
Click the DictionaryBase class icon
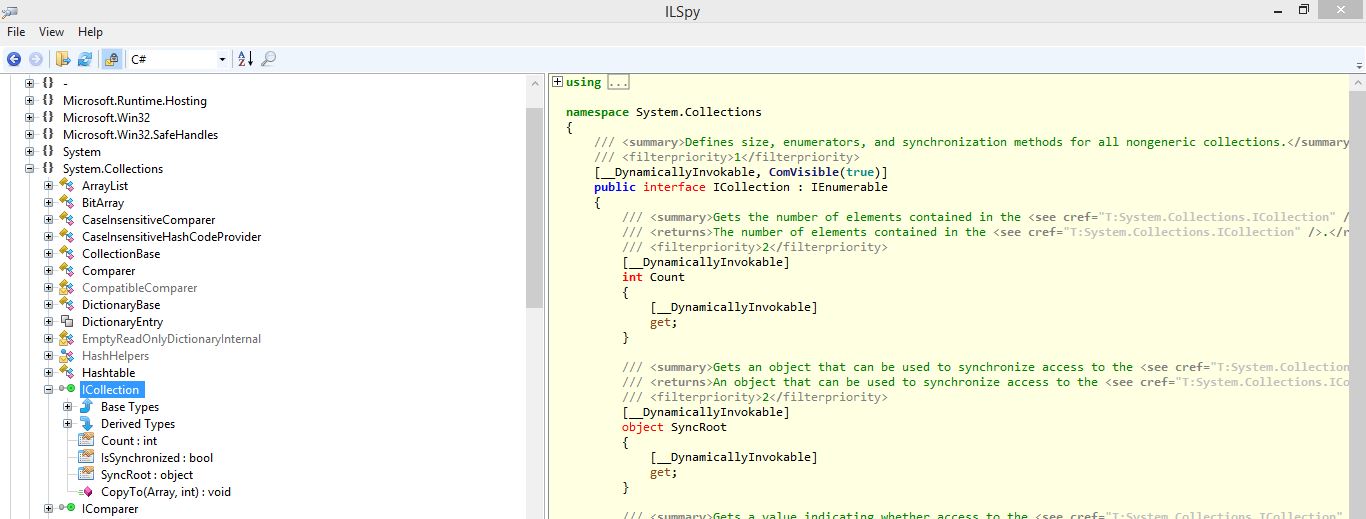point(67,304)
